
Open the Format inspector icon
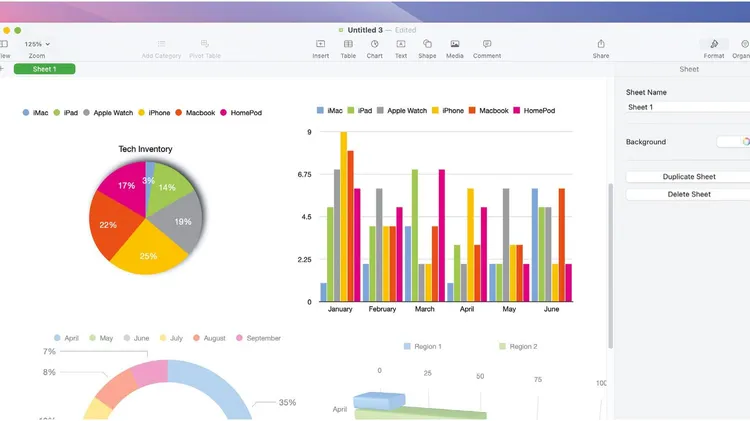(x=714, y=44)
